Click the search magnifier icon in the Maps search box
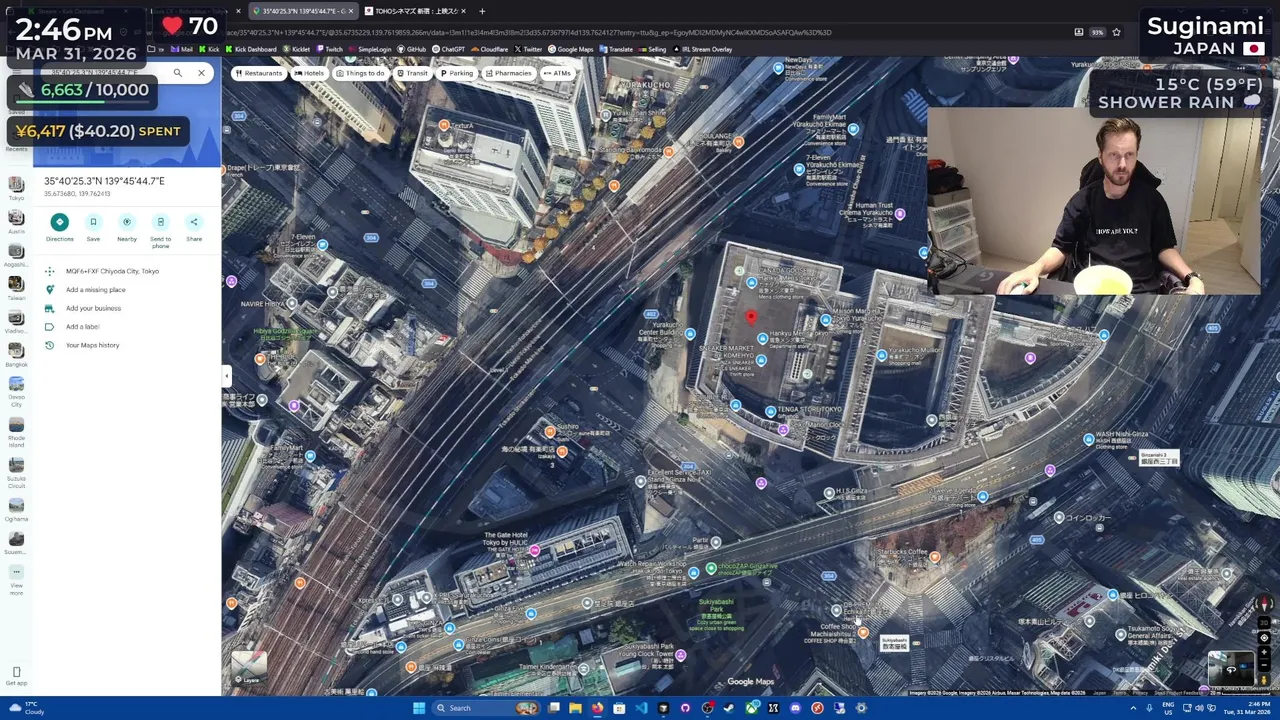Image resolution: width=1280 pixels, height=720 pixels. pos(177,73)
